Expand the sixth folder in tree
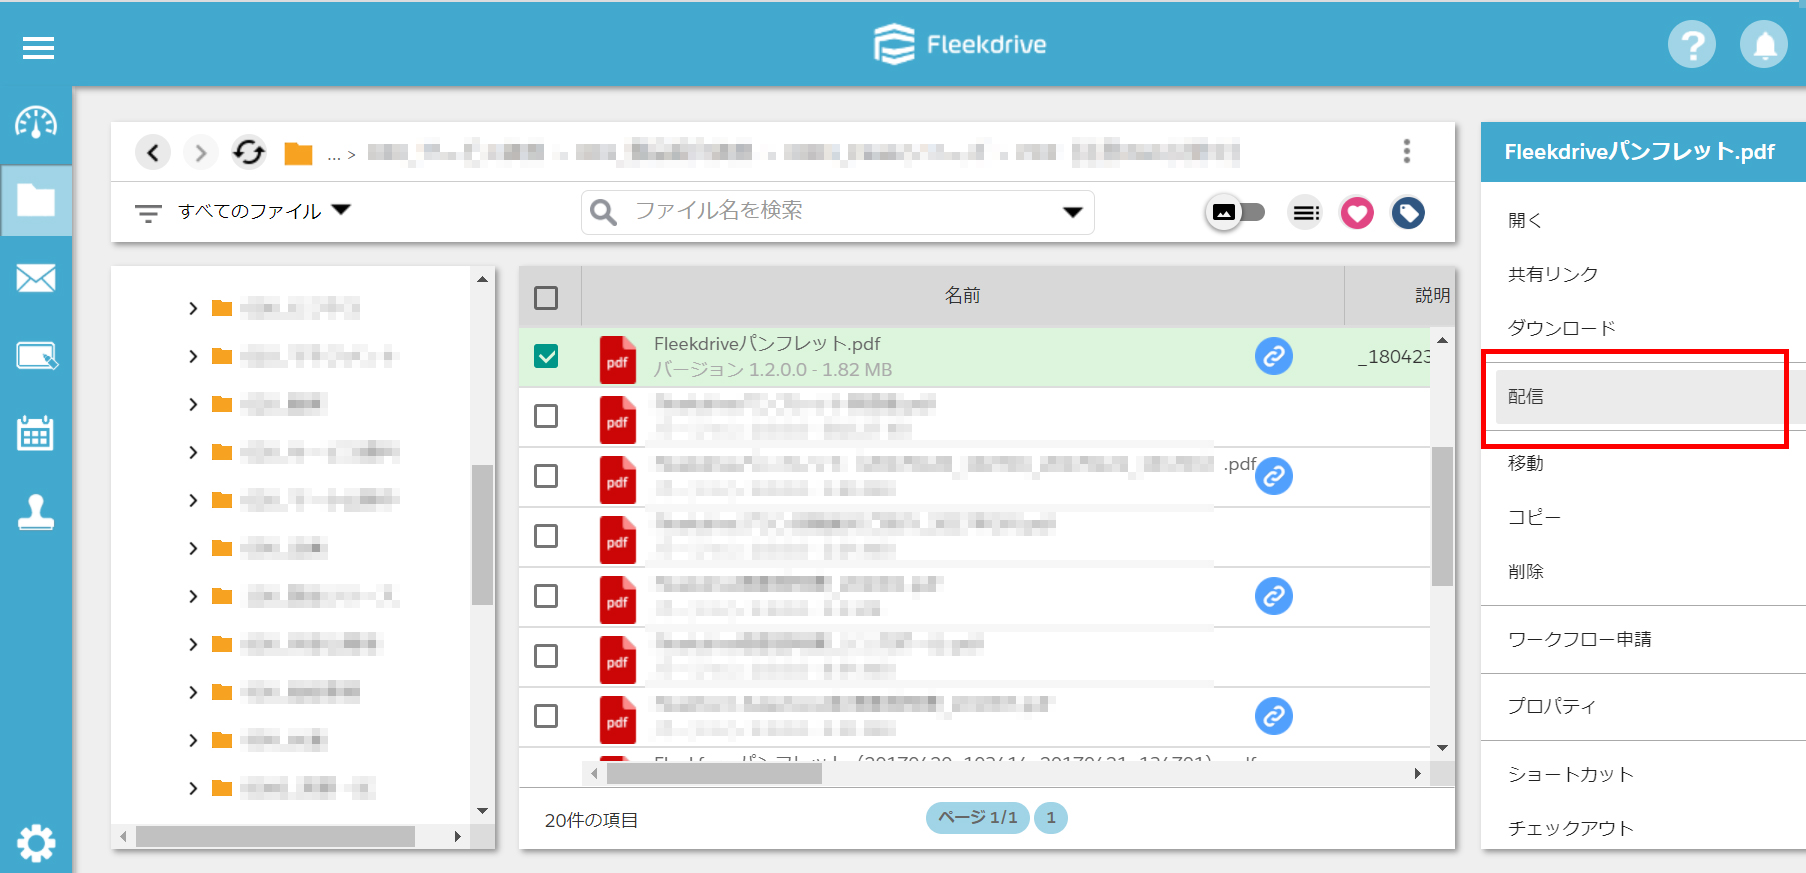Screen dimensions: 1806x873 click(x=193, y=548)
